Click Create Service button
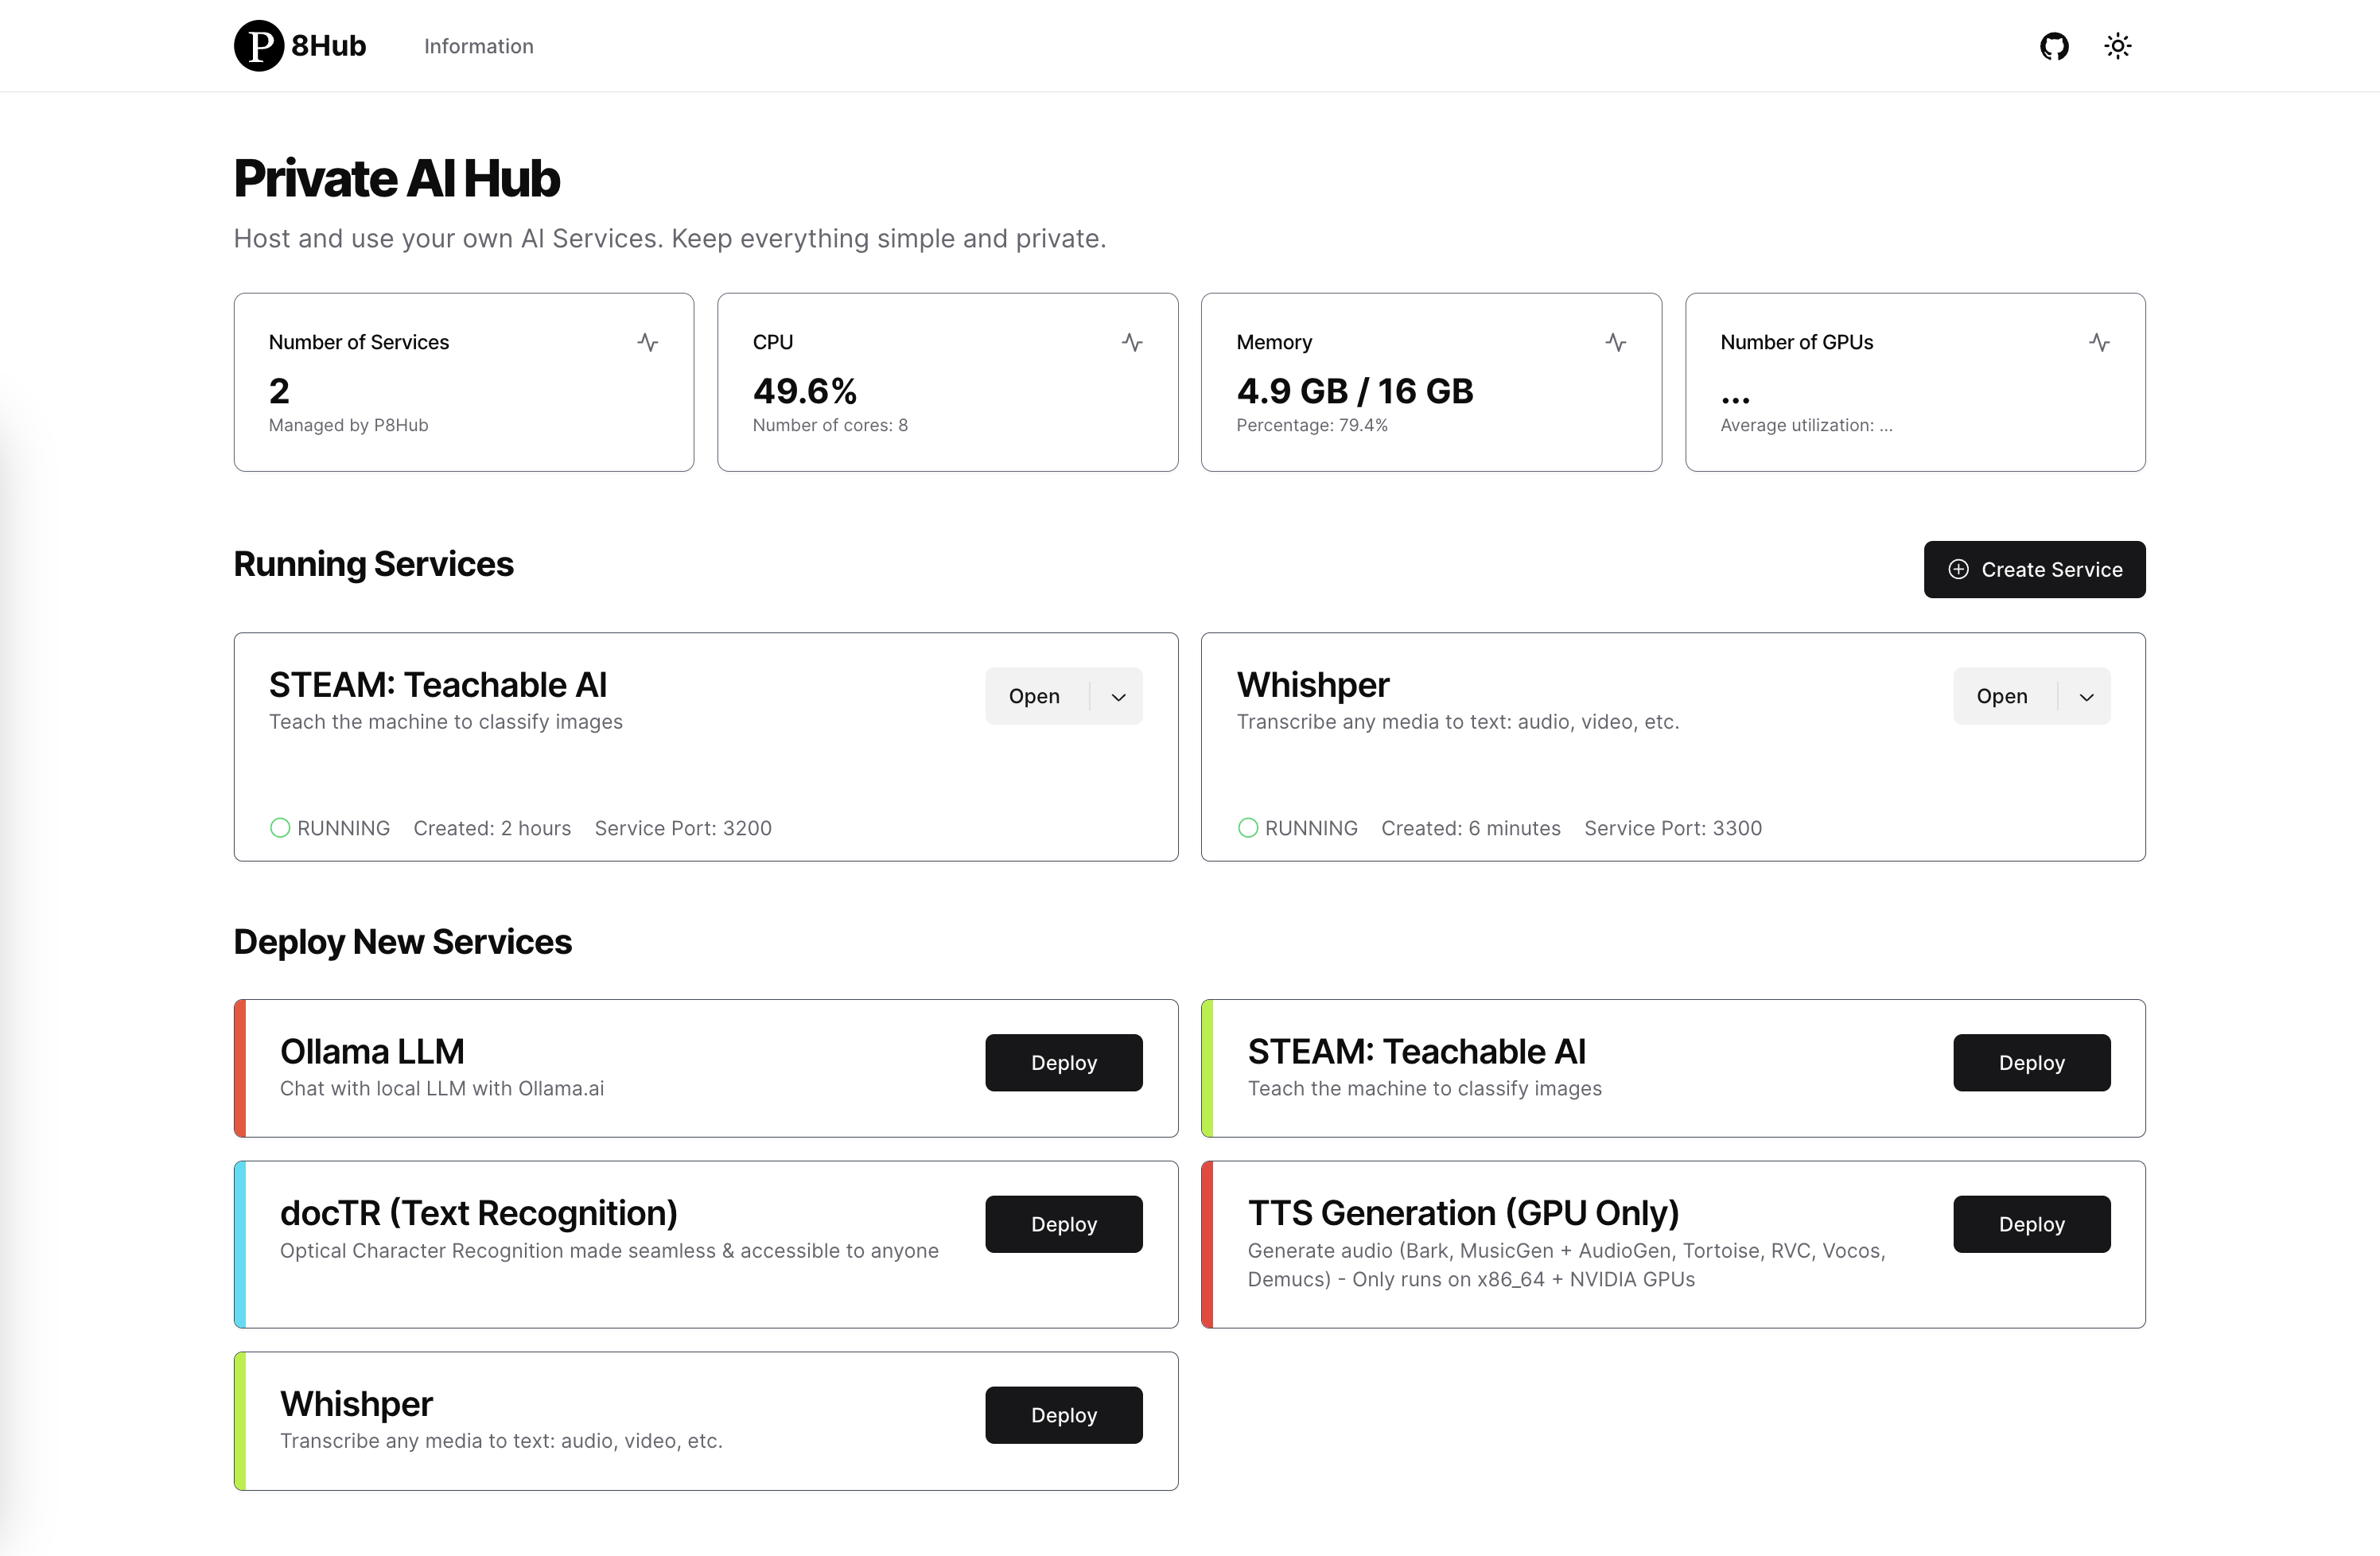2380x1556 pixels. click(2034, 569)
